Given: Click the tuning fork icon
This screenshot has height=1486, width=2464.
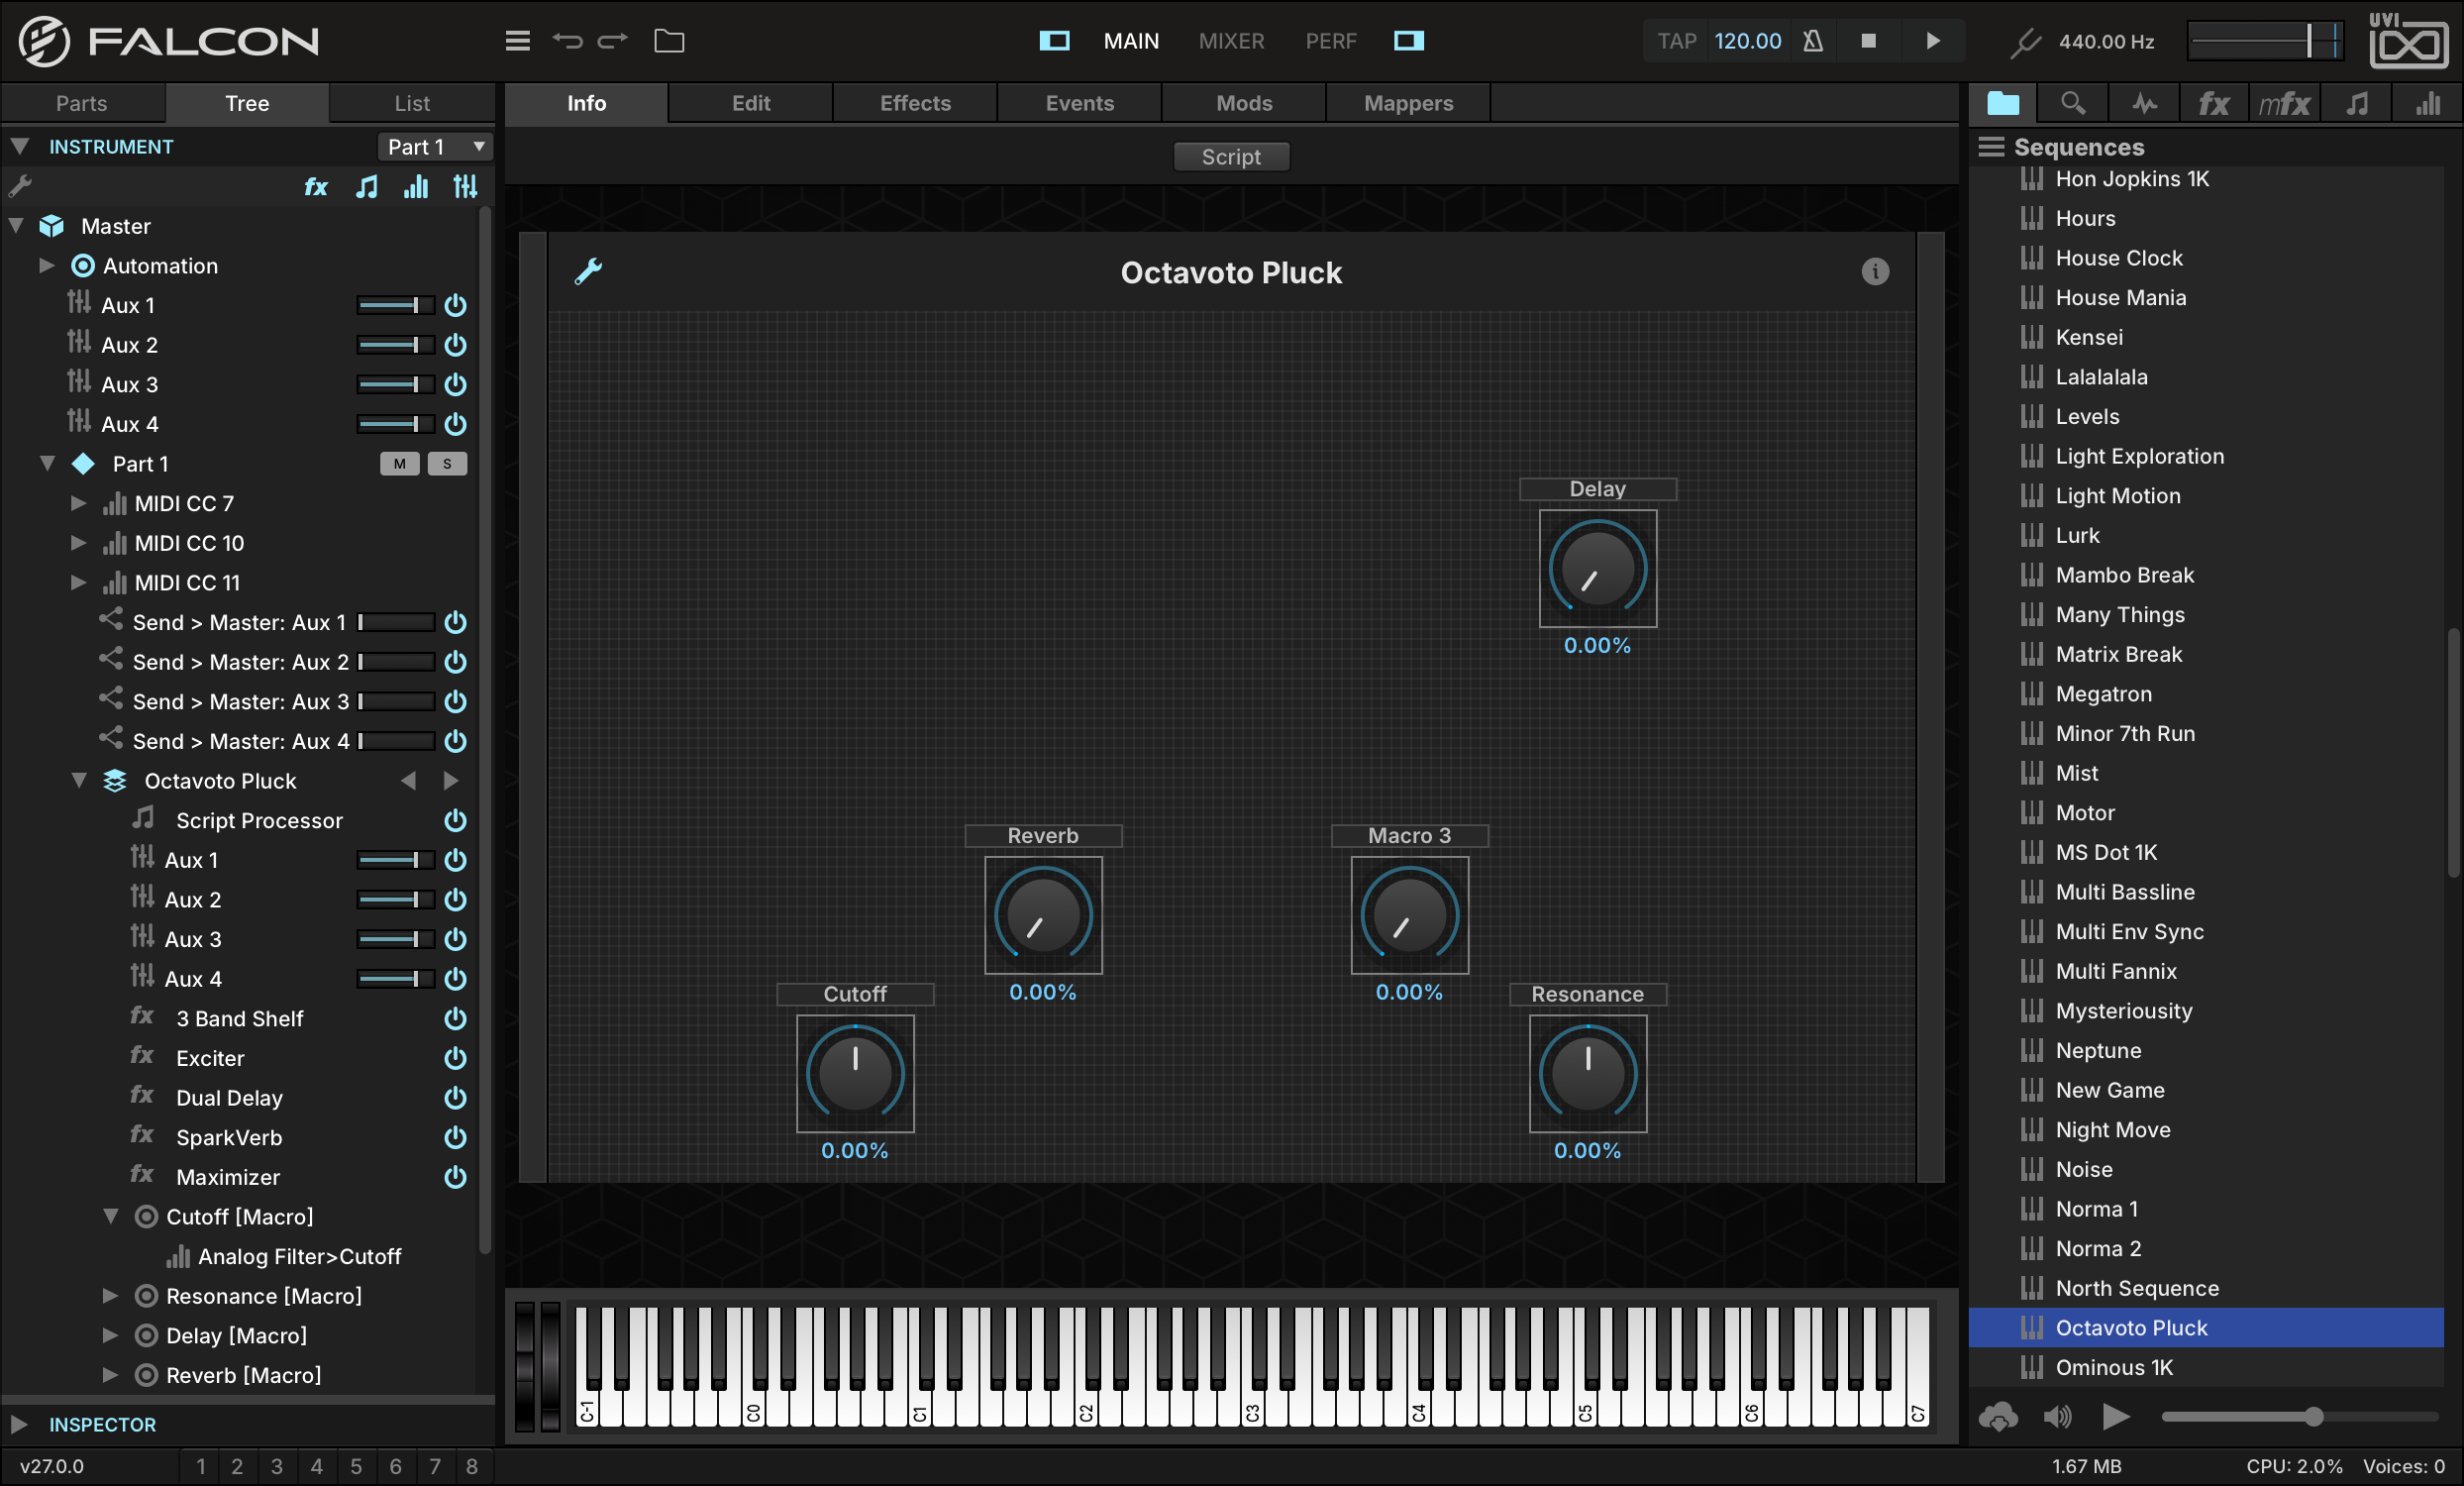Looking at the screenshot, I should [x=2025, y=42].
